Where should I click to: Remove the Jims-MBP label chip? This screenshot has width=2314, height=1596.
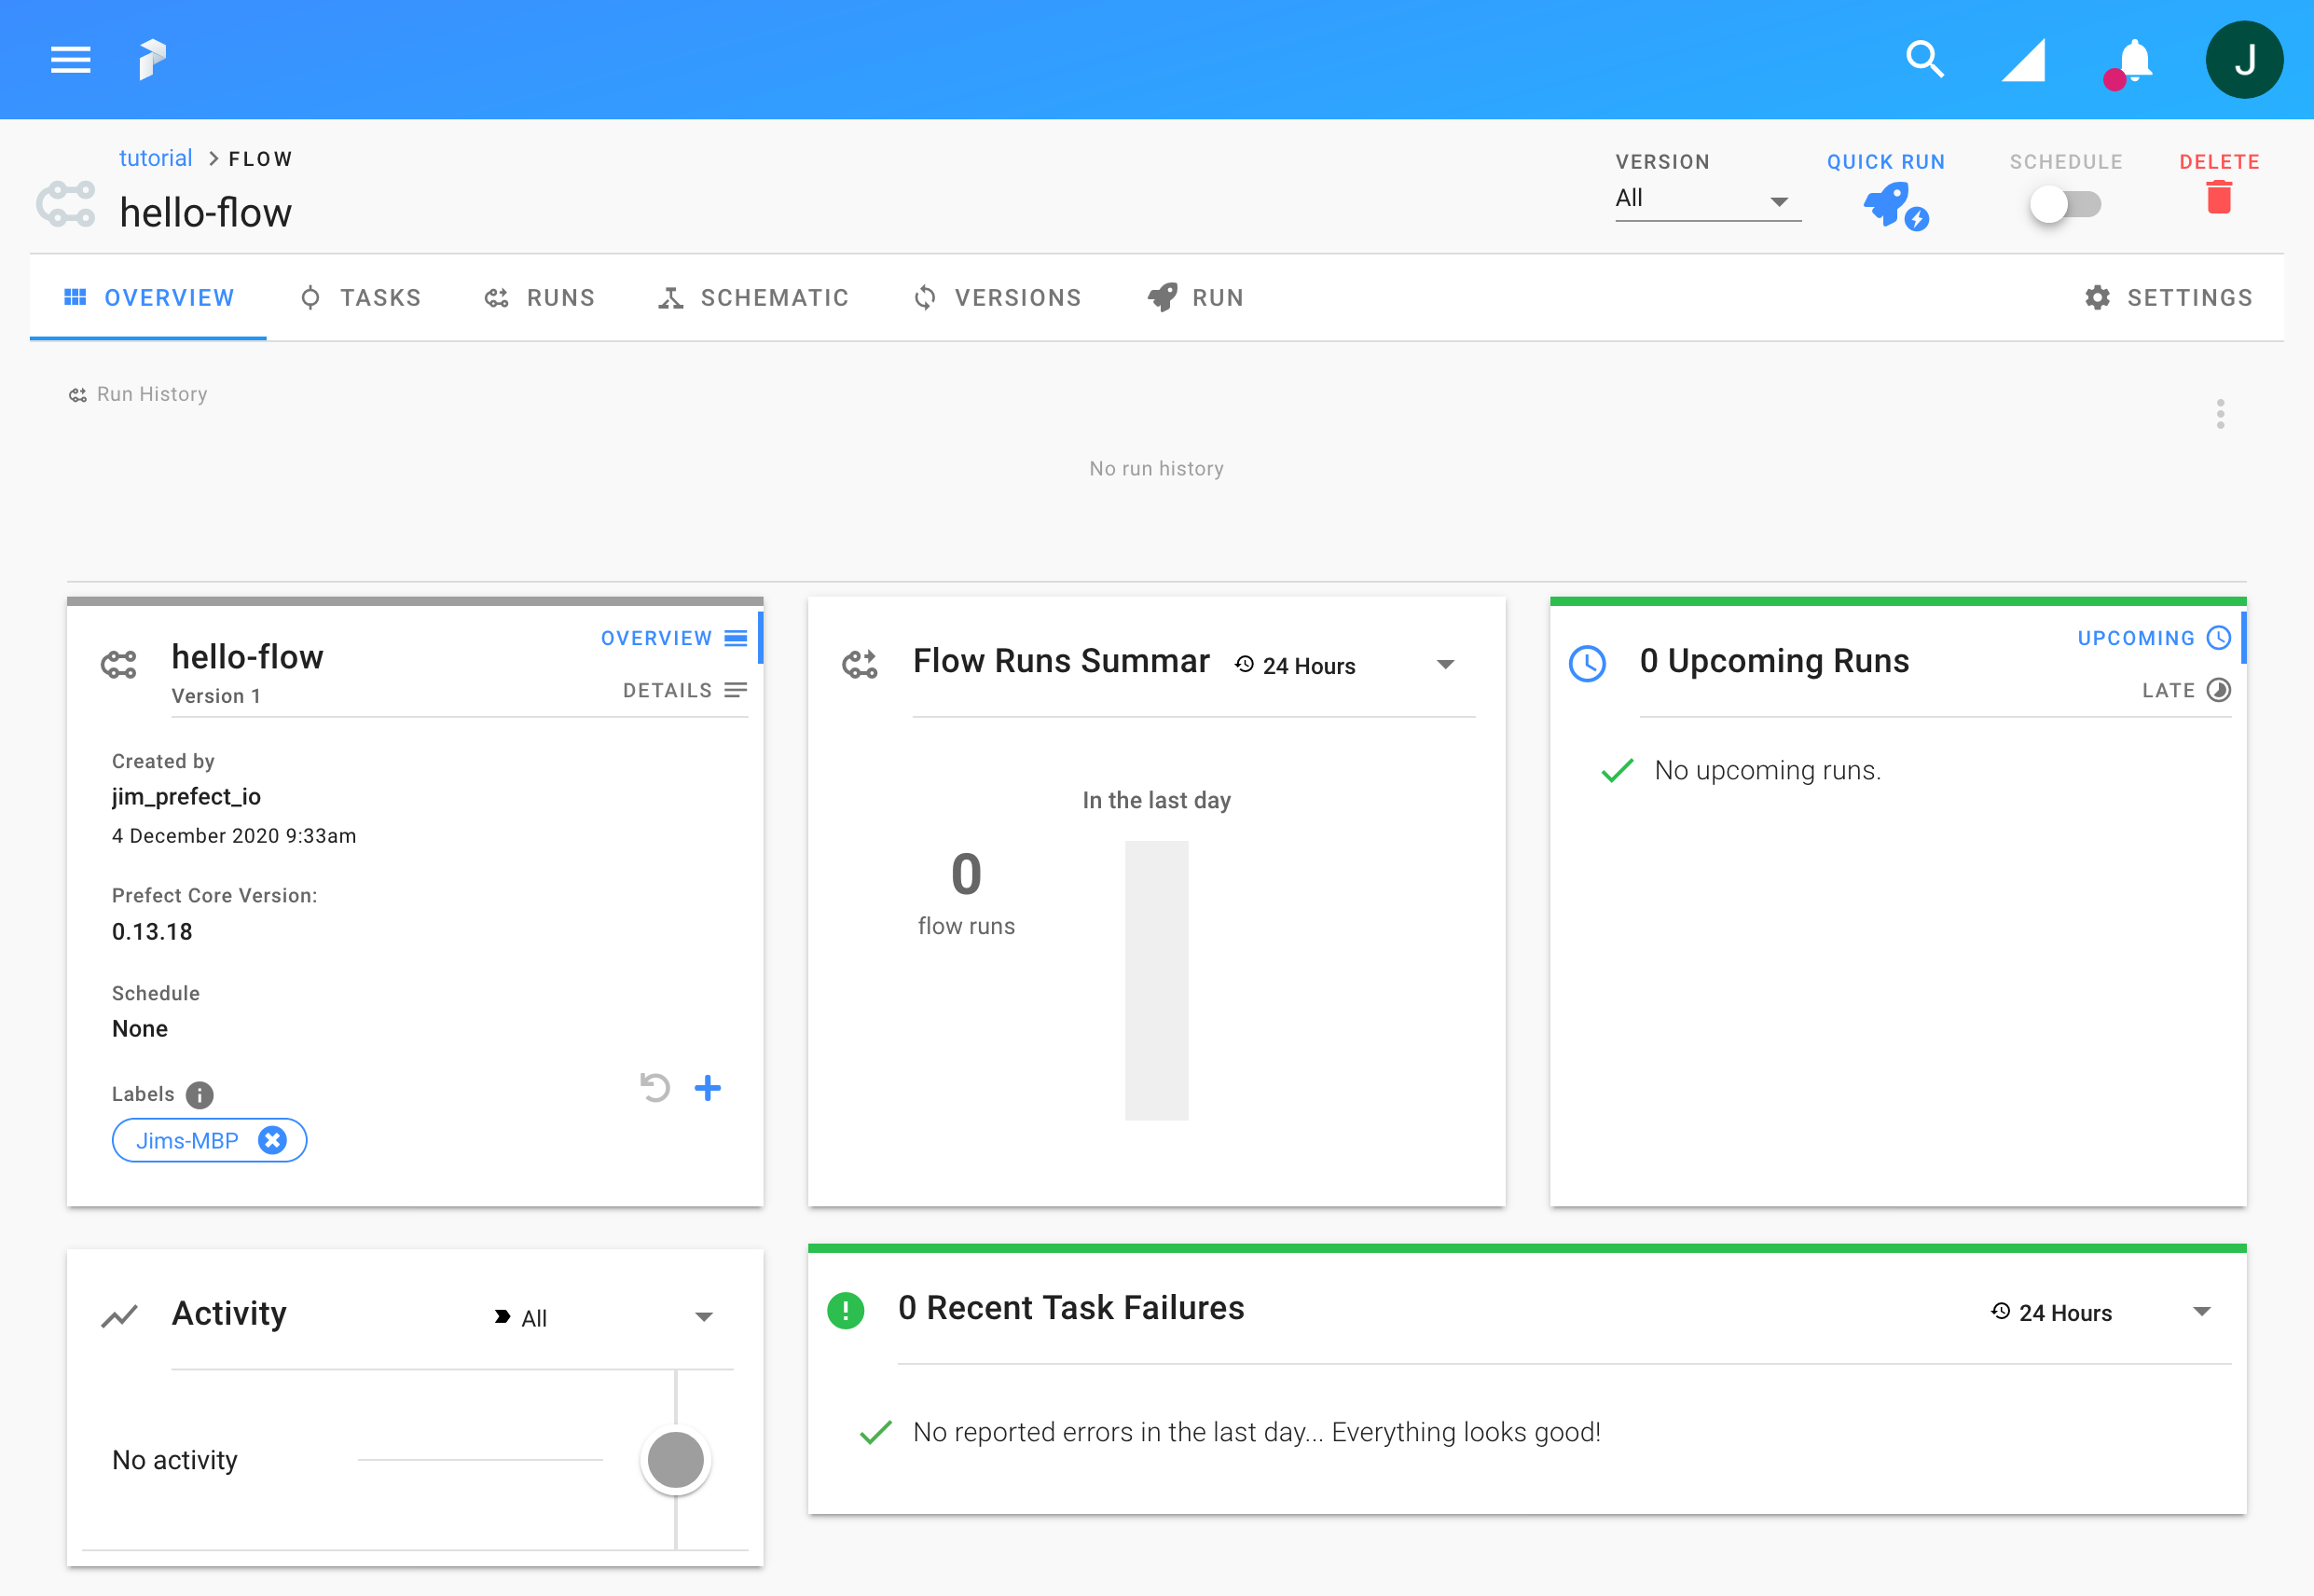(272, 1141)
